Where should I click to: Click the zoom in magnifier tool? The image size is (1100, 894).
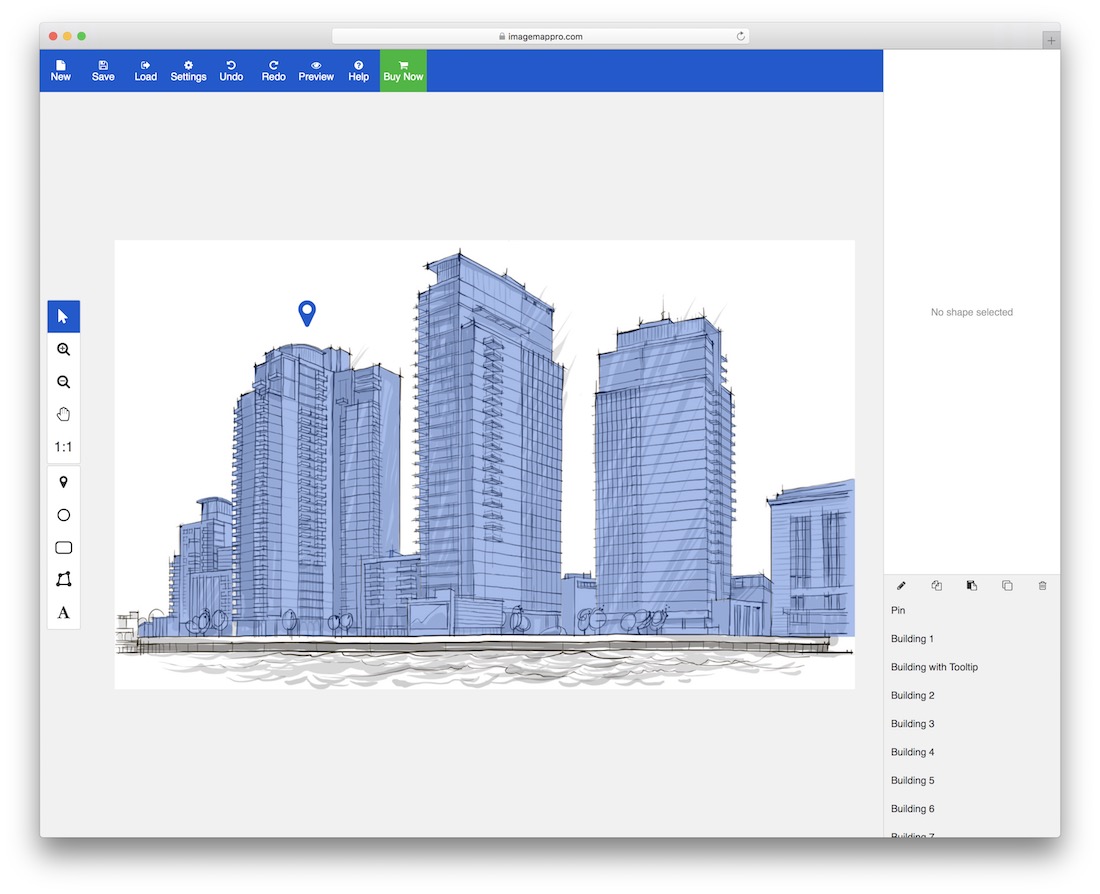63,350
